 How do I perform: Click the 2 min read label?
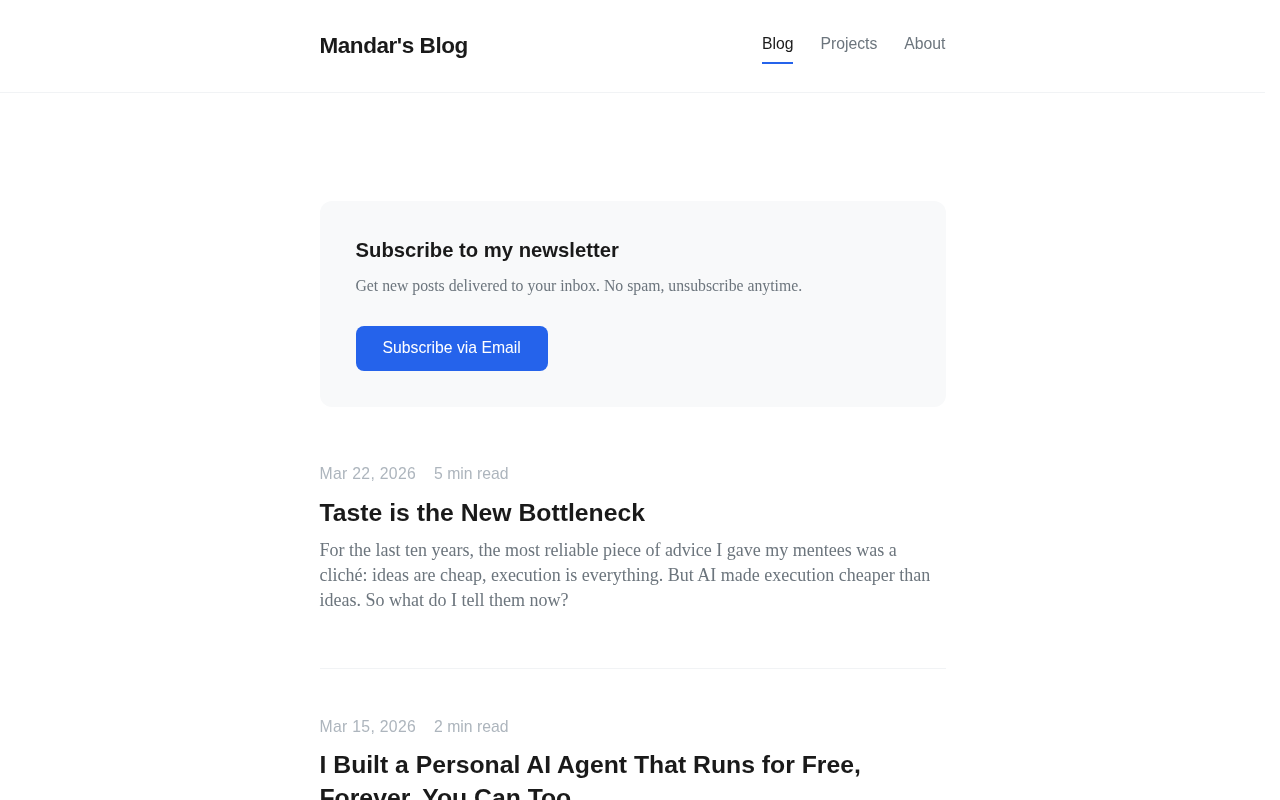coord(471,727)
